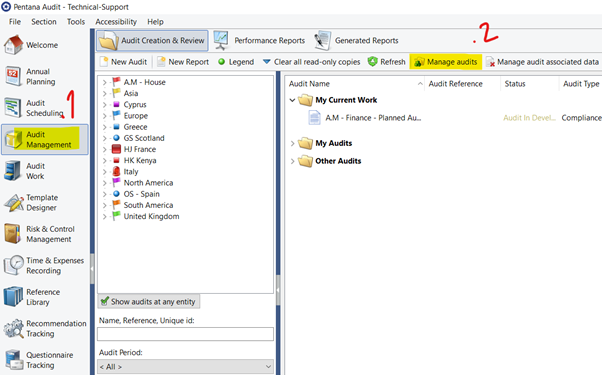
Task: Click the Performance Reports chart icon
Action: point(222,40)
